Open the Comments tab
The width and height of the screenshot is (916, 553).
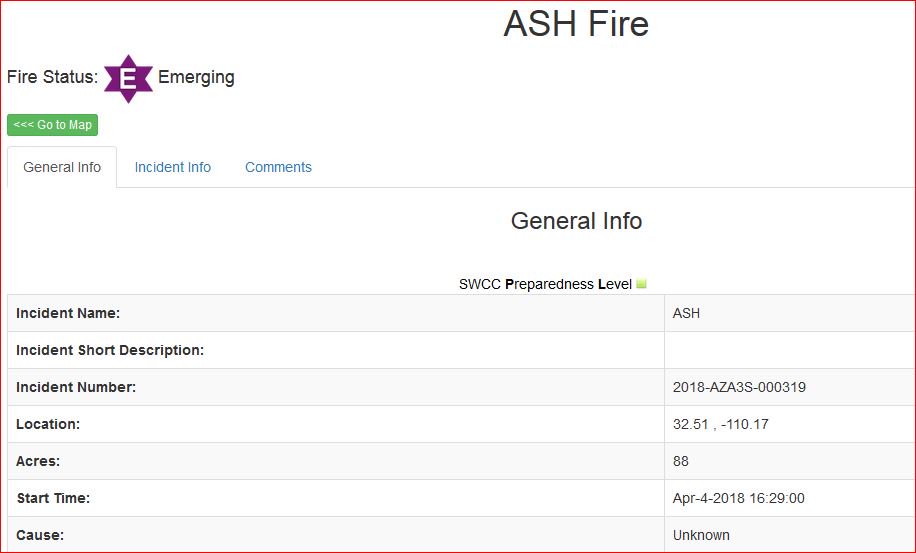(x=278, y=167)
